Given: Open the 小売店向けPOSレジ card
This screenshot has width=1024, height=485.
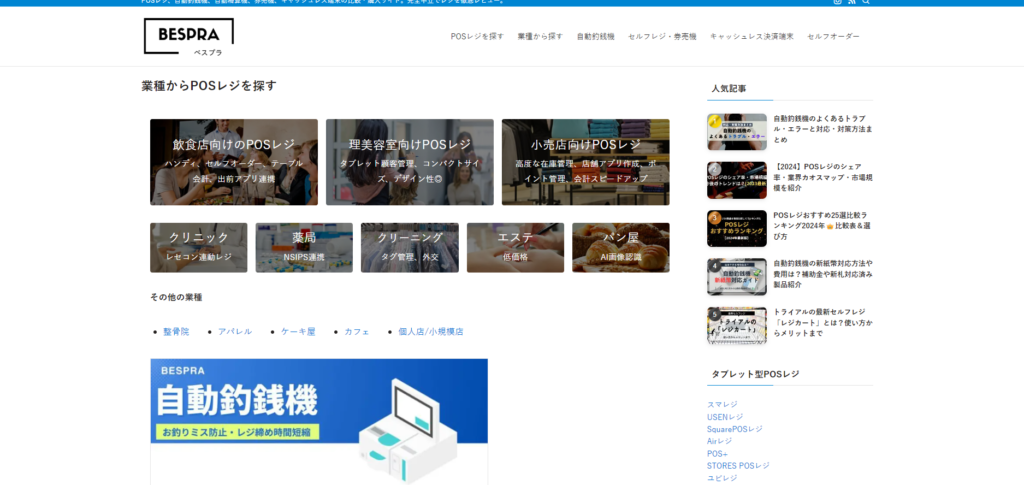Looking at the screenshot, I should coord(586,162).
